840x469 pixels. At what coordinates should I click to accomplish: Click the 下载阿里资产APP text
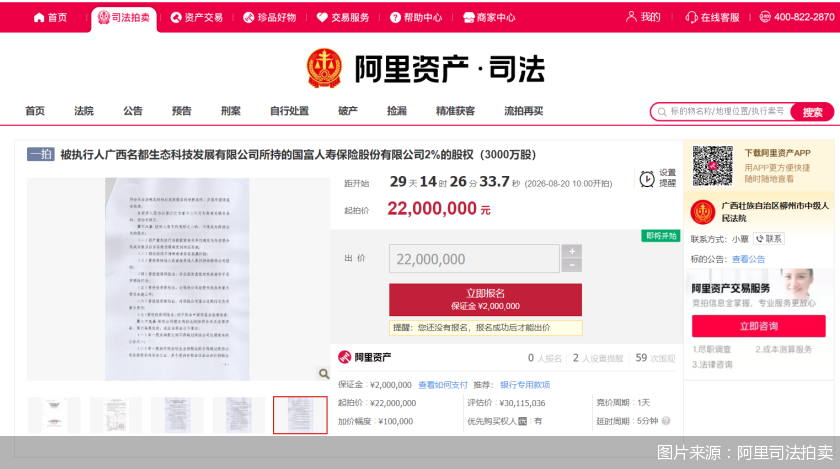pyautogui.click(x=777, y=153)
